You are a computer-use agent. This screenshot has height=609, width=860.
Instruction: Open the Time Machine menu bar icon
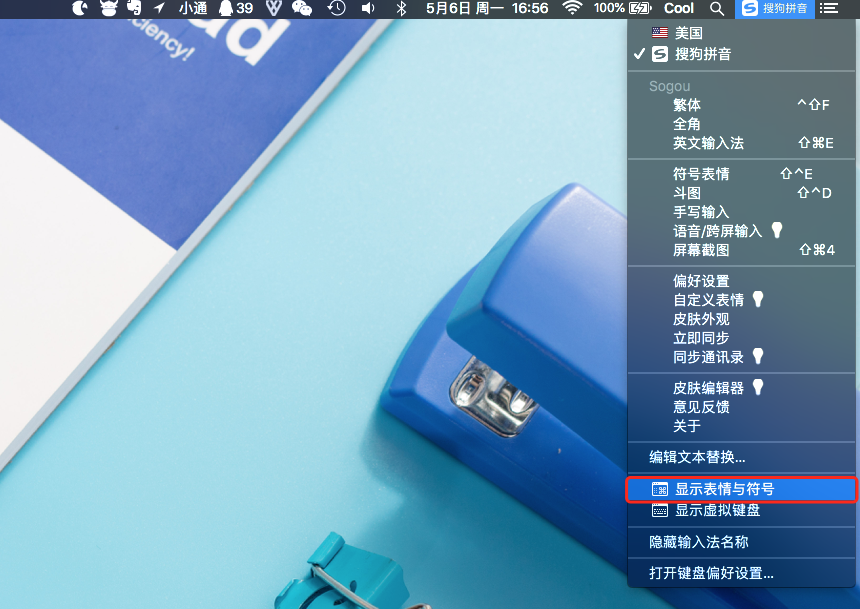click(336, 8)
